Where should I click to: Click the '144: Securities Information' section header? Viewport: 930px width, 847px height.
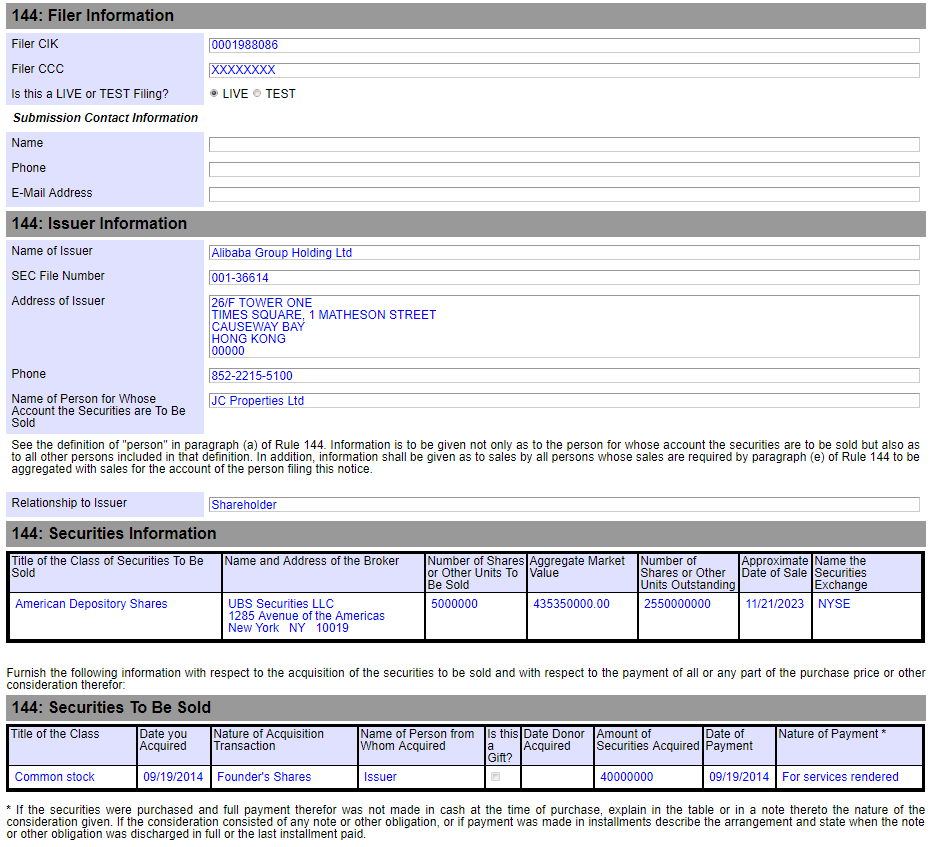click(x=466, y=534)
